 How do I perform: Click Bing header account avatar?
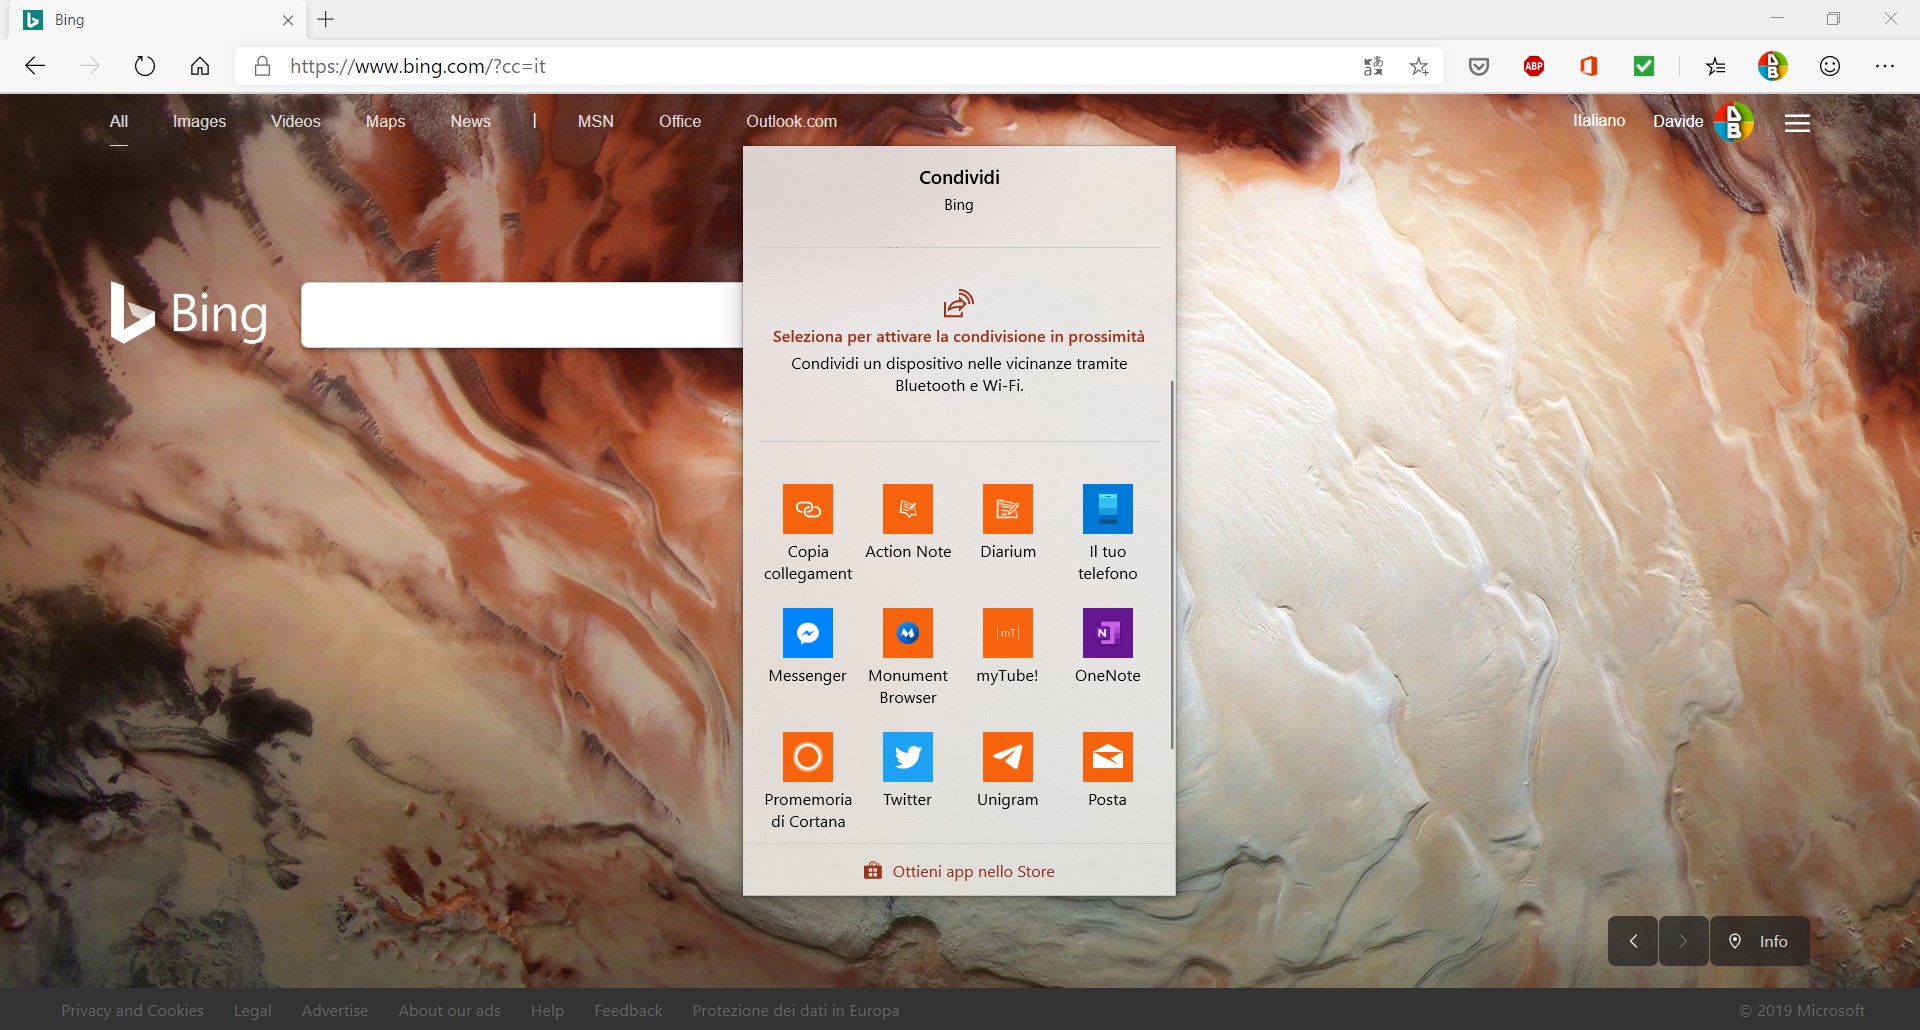pyautogui.click(x=1733, y=122)
